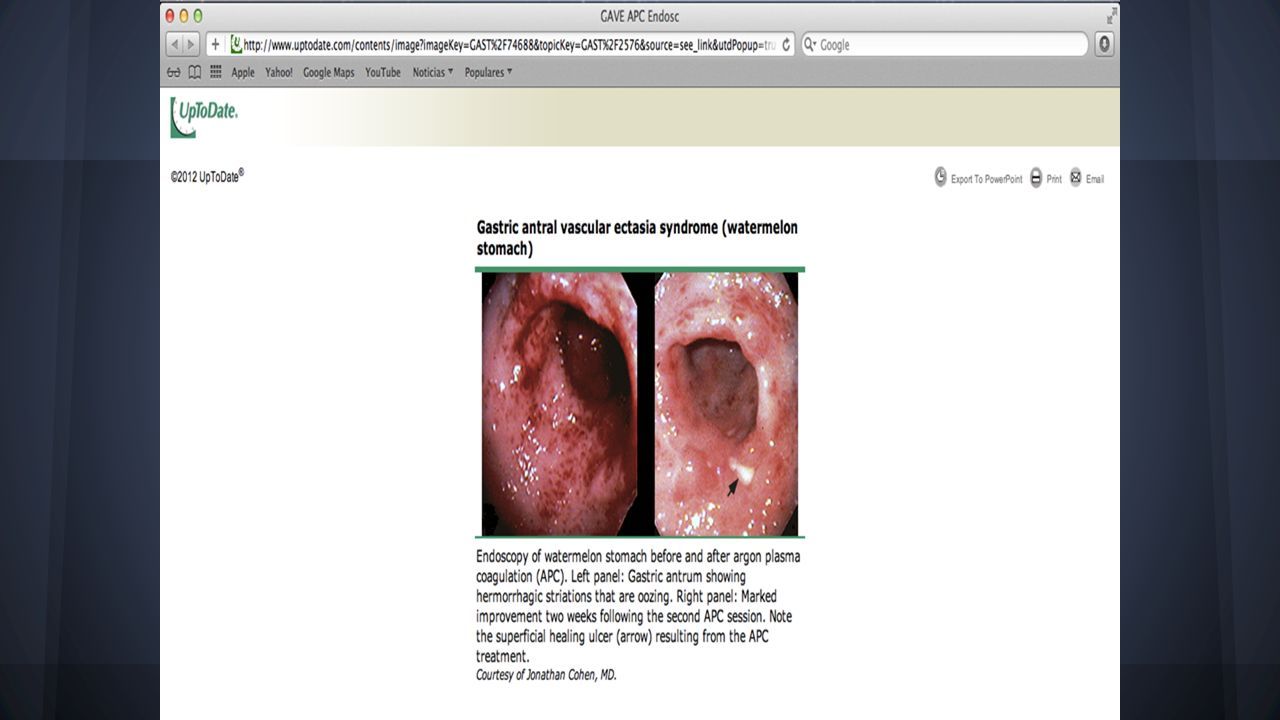This screenshot has height=720, width=1280.
Task: Open the YouTube bookmark
Action: pyautogui.click(x=383, y=72)
